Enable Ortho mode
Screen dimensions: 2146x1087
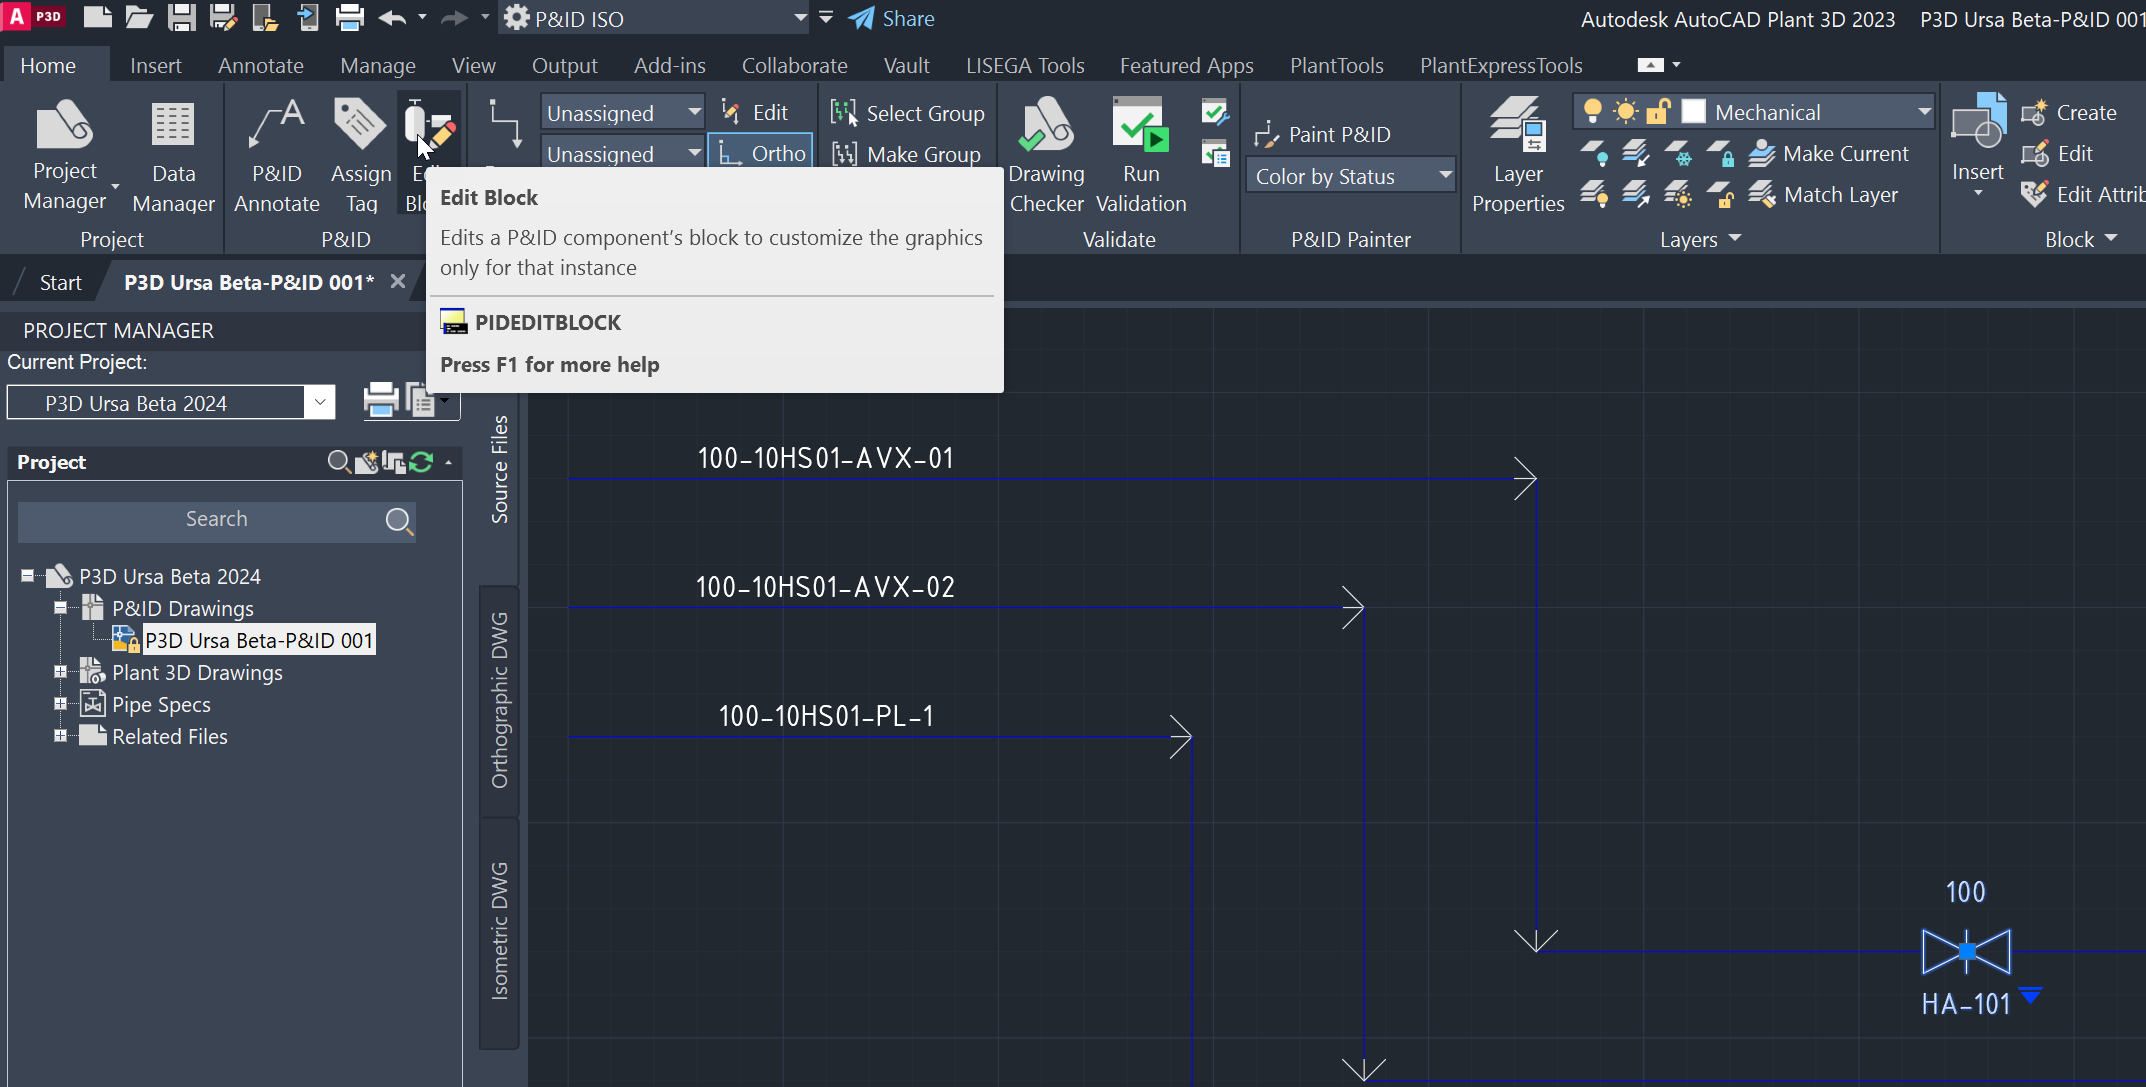coord(762,152)
